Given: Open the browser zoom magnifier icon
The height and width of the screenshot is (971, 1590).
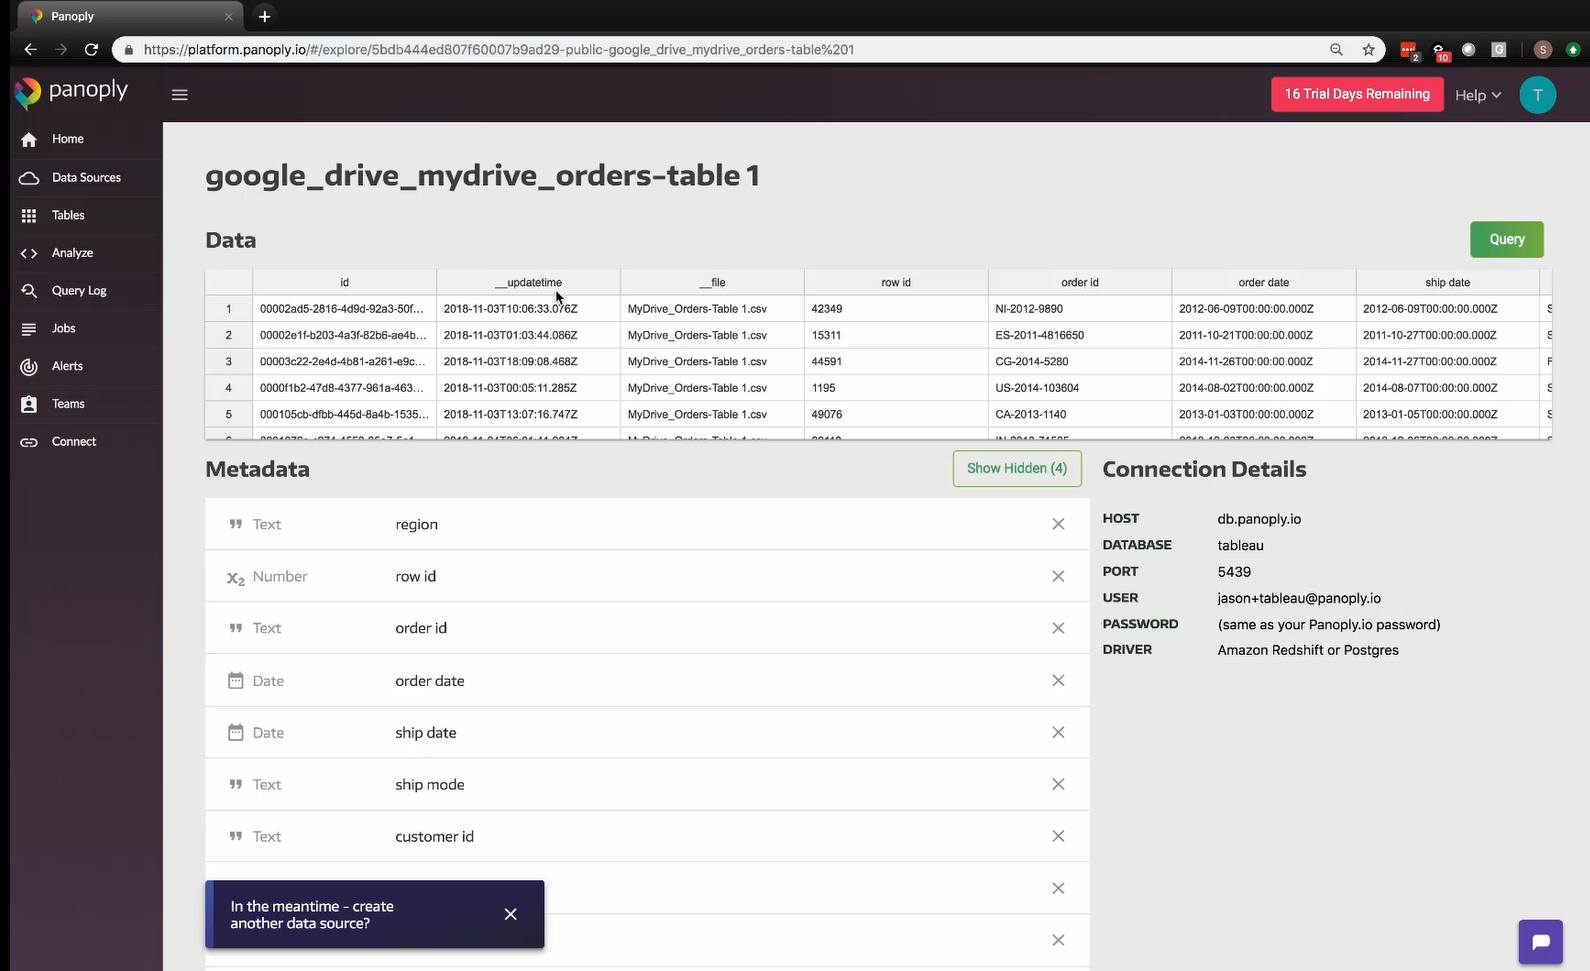Looking at the screenshot, I should [x=1336, y=50].
